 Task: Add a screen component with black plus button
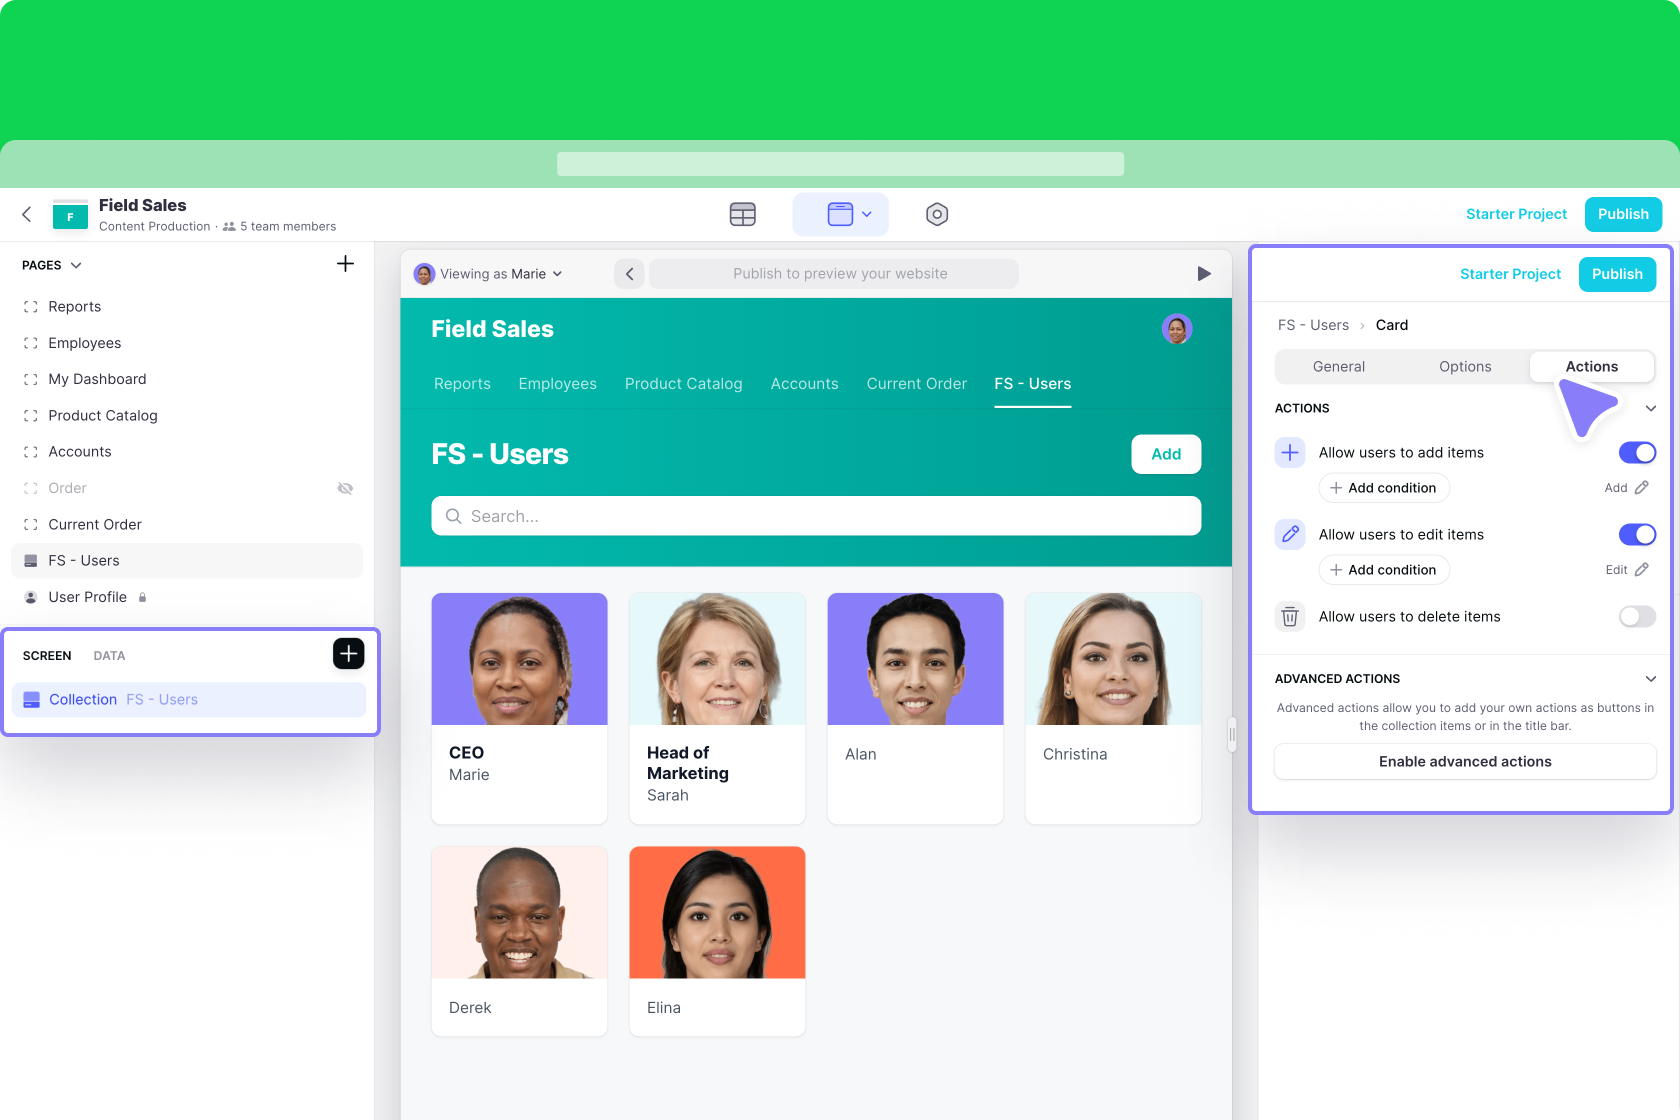(348, 654)
